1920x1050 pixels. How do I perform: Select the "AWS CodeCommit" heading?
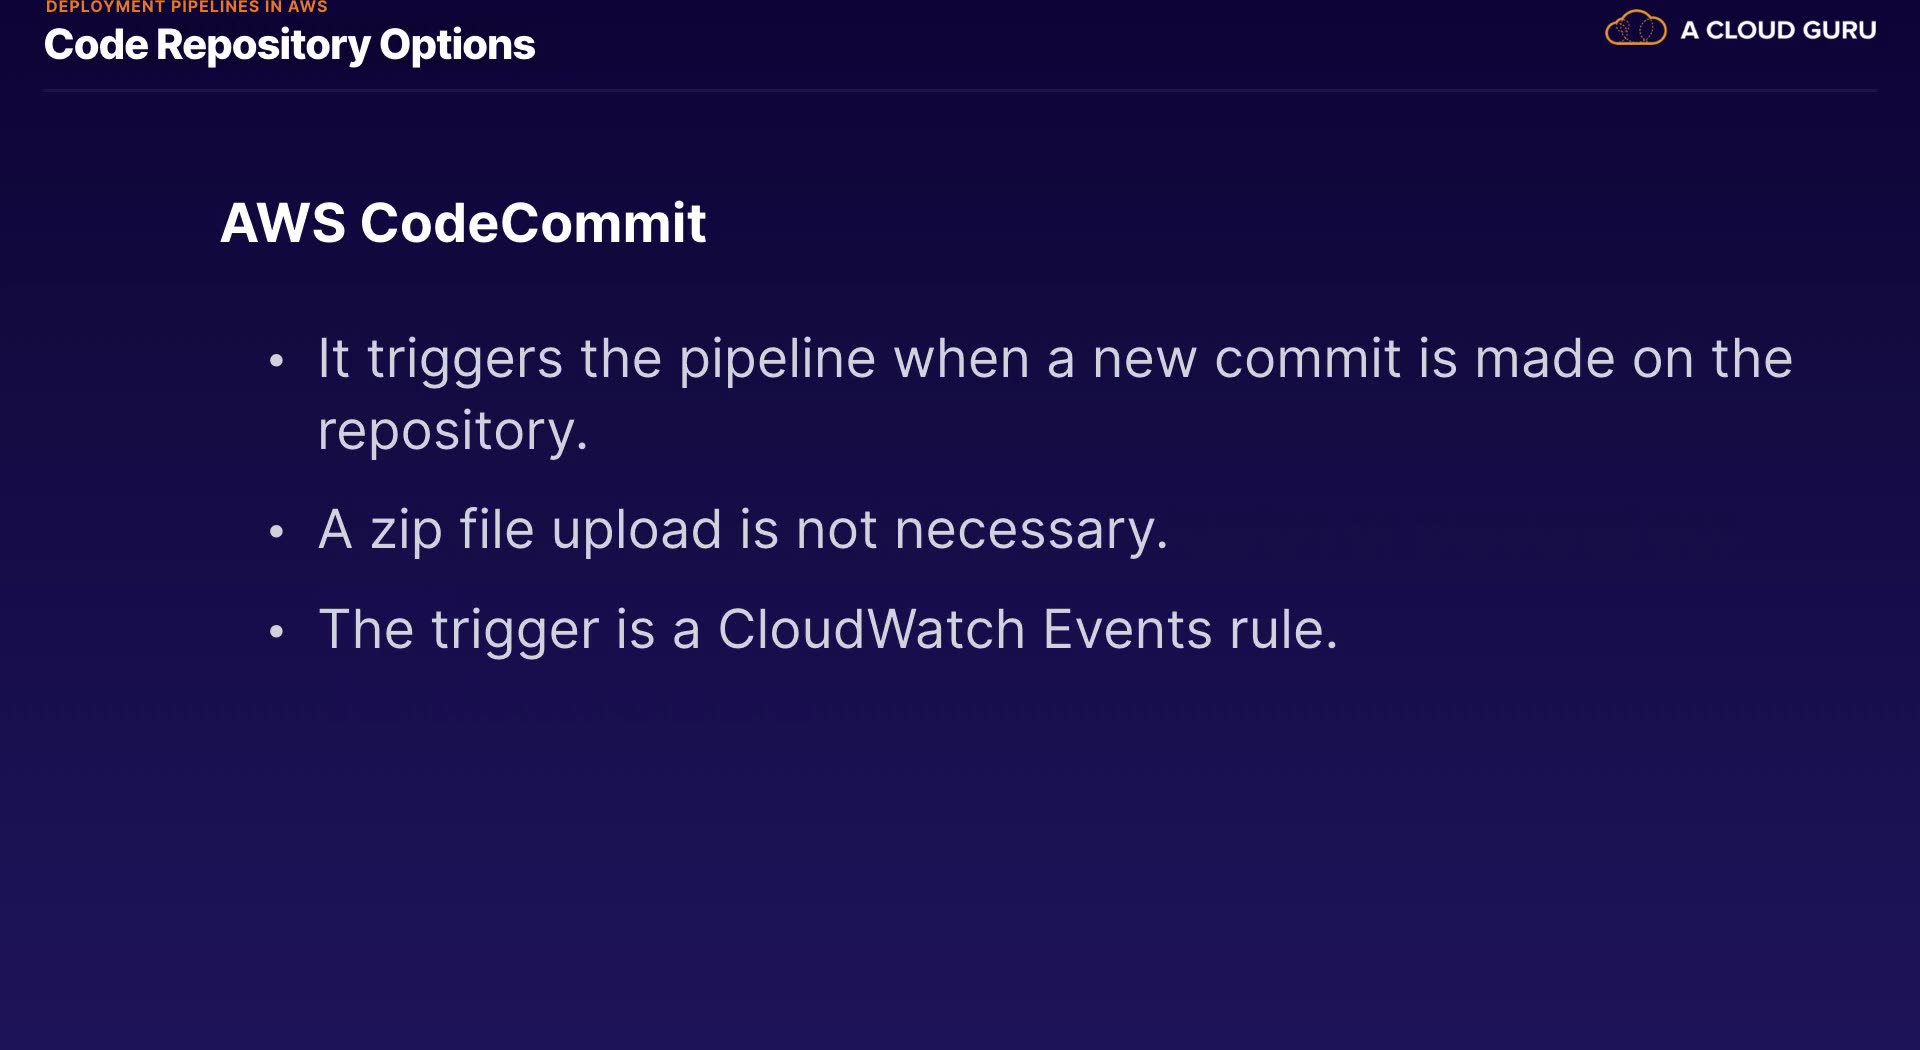[x=463, y=222]
